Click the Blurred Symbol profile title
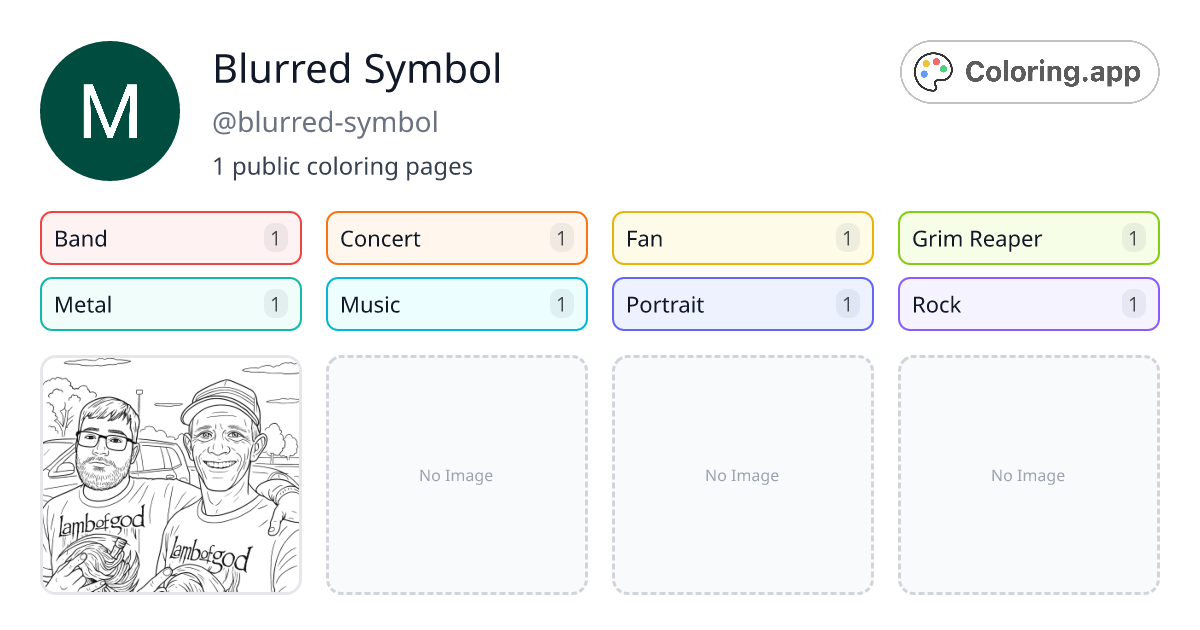 [x=356, y=68]
